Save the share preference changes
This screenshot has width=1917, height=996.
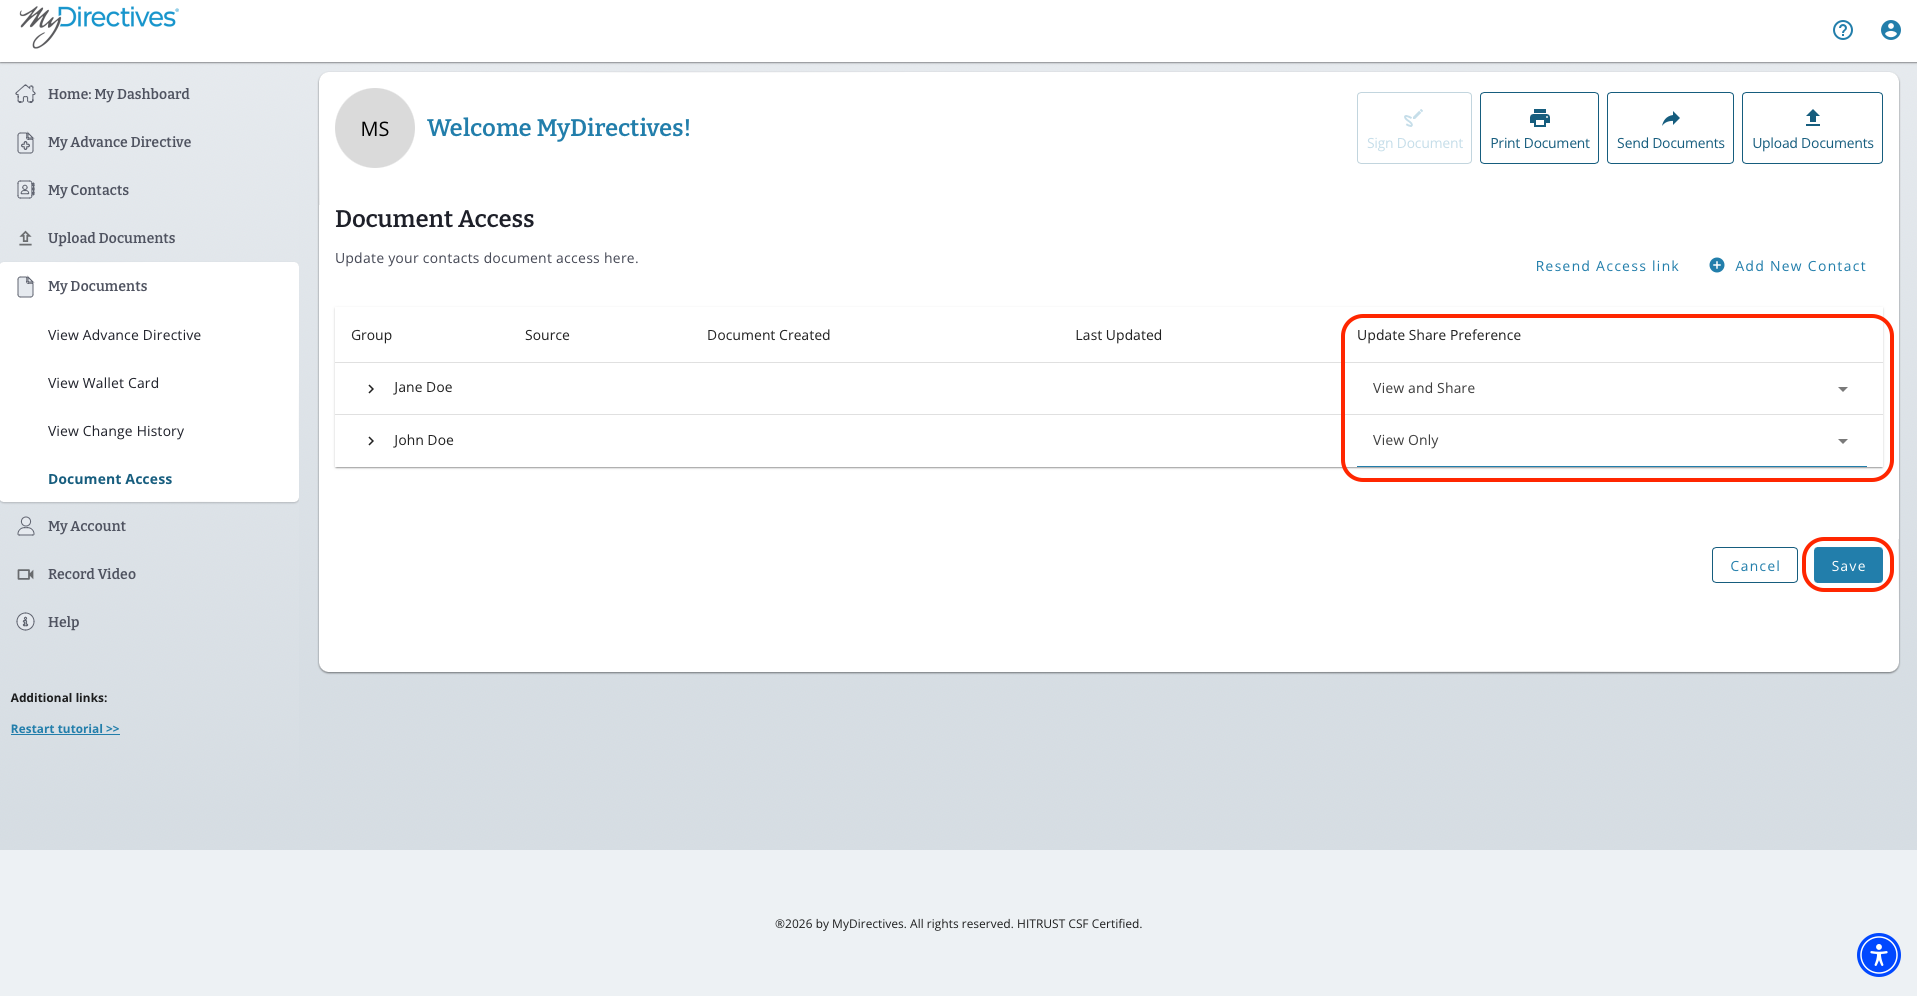(1848, 565)
